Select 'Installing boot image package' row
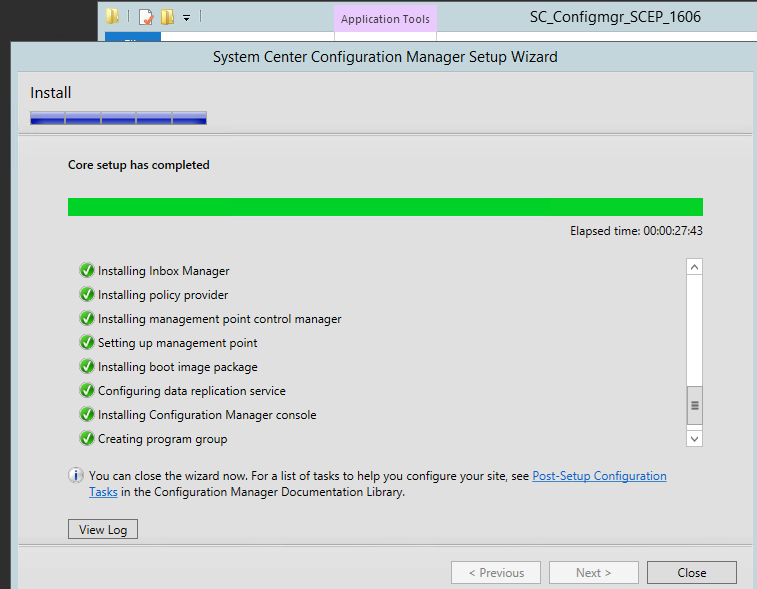Viewport: 757px width, 589px height. [178, 367]
